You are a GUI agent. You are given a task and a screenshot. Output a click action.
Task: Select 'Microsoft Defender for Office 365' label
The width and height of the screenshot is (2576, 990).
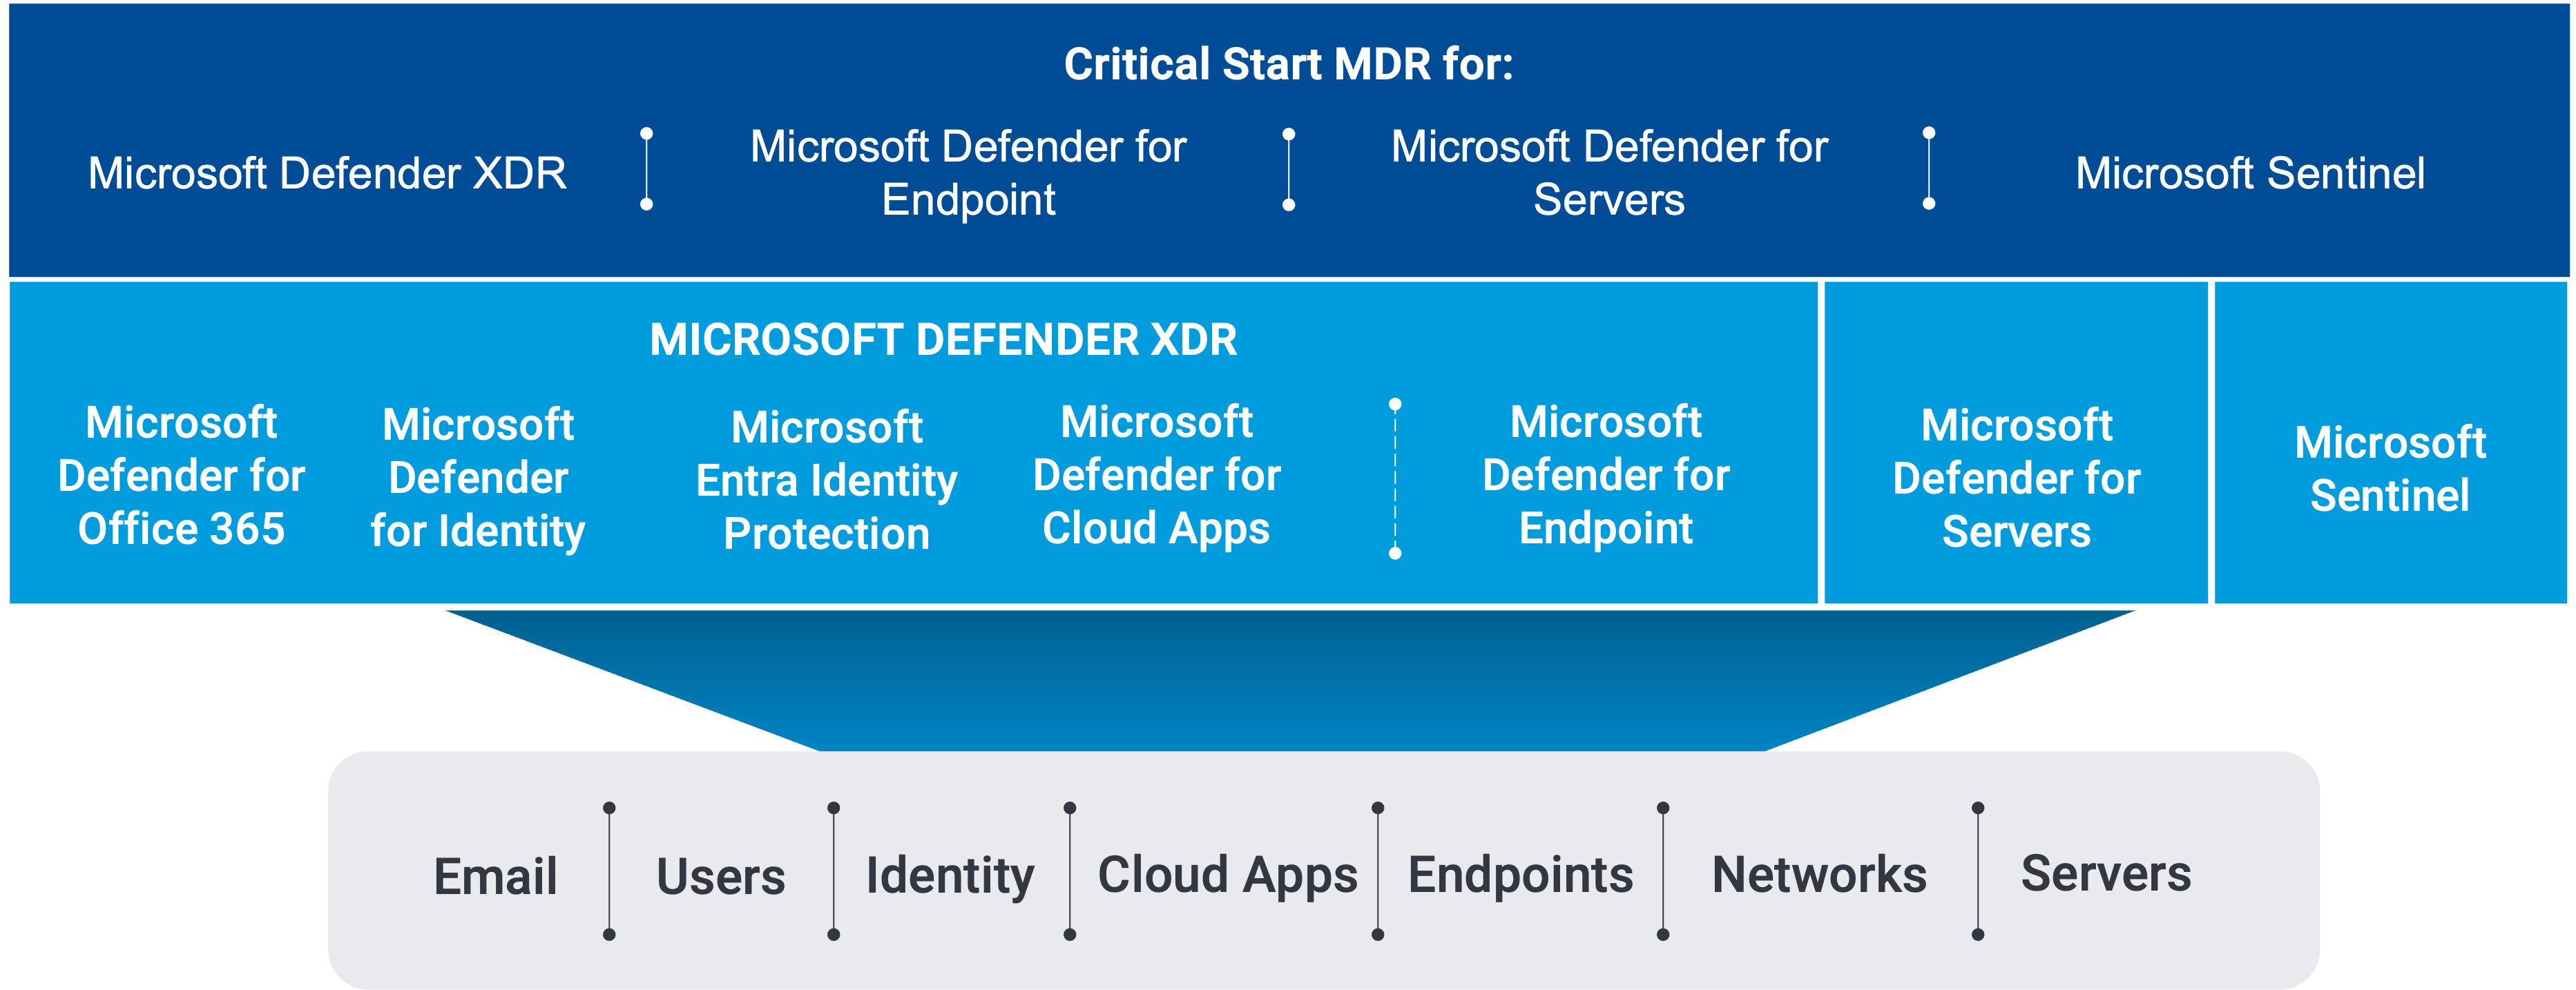[x=181, y=476]
